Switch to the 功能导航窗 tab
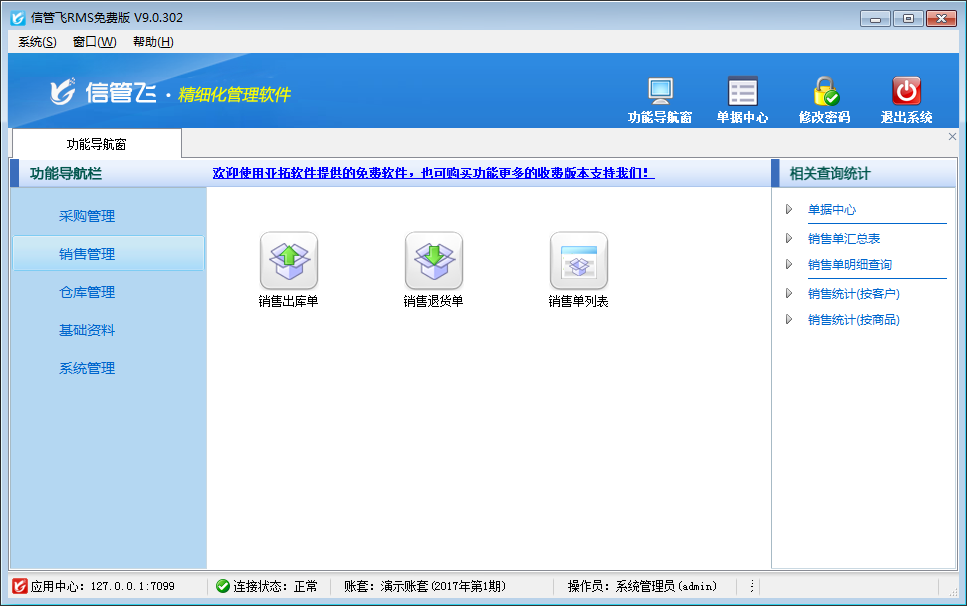Screen dimensions: 967x606 coord(96,144)
